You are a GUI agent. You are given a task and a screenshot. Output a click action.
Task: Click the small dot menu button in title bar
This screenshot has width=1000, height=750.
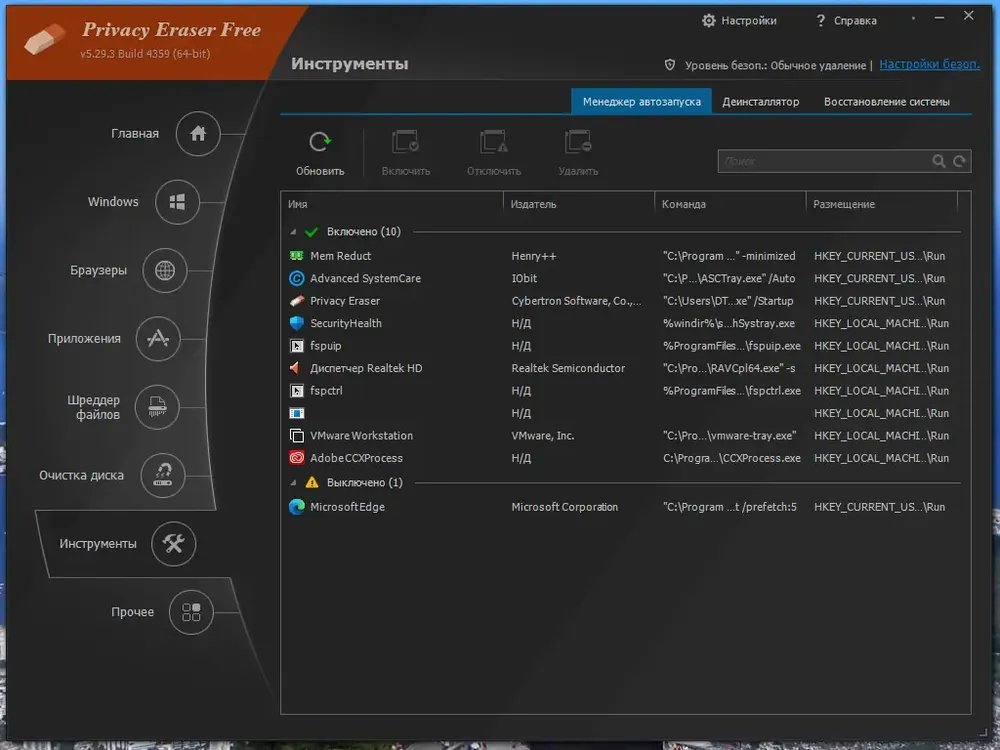click(x=913, y=18)
